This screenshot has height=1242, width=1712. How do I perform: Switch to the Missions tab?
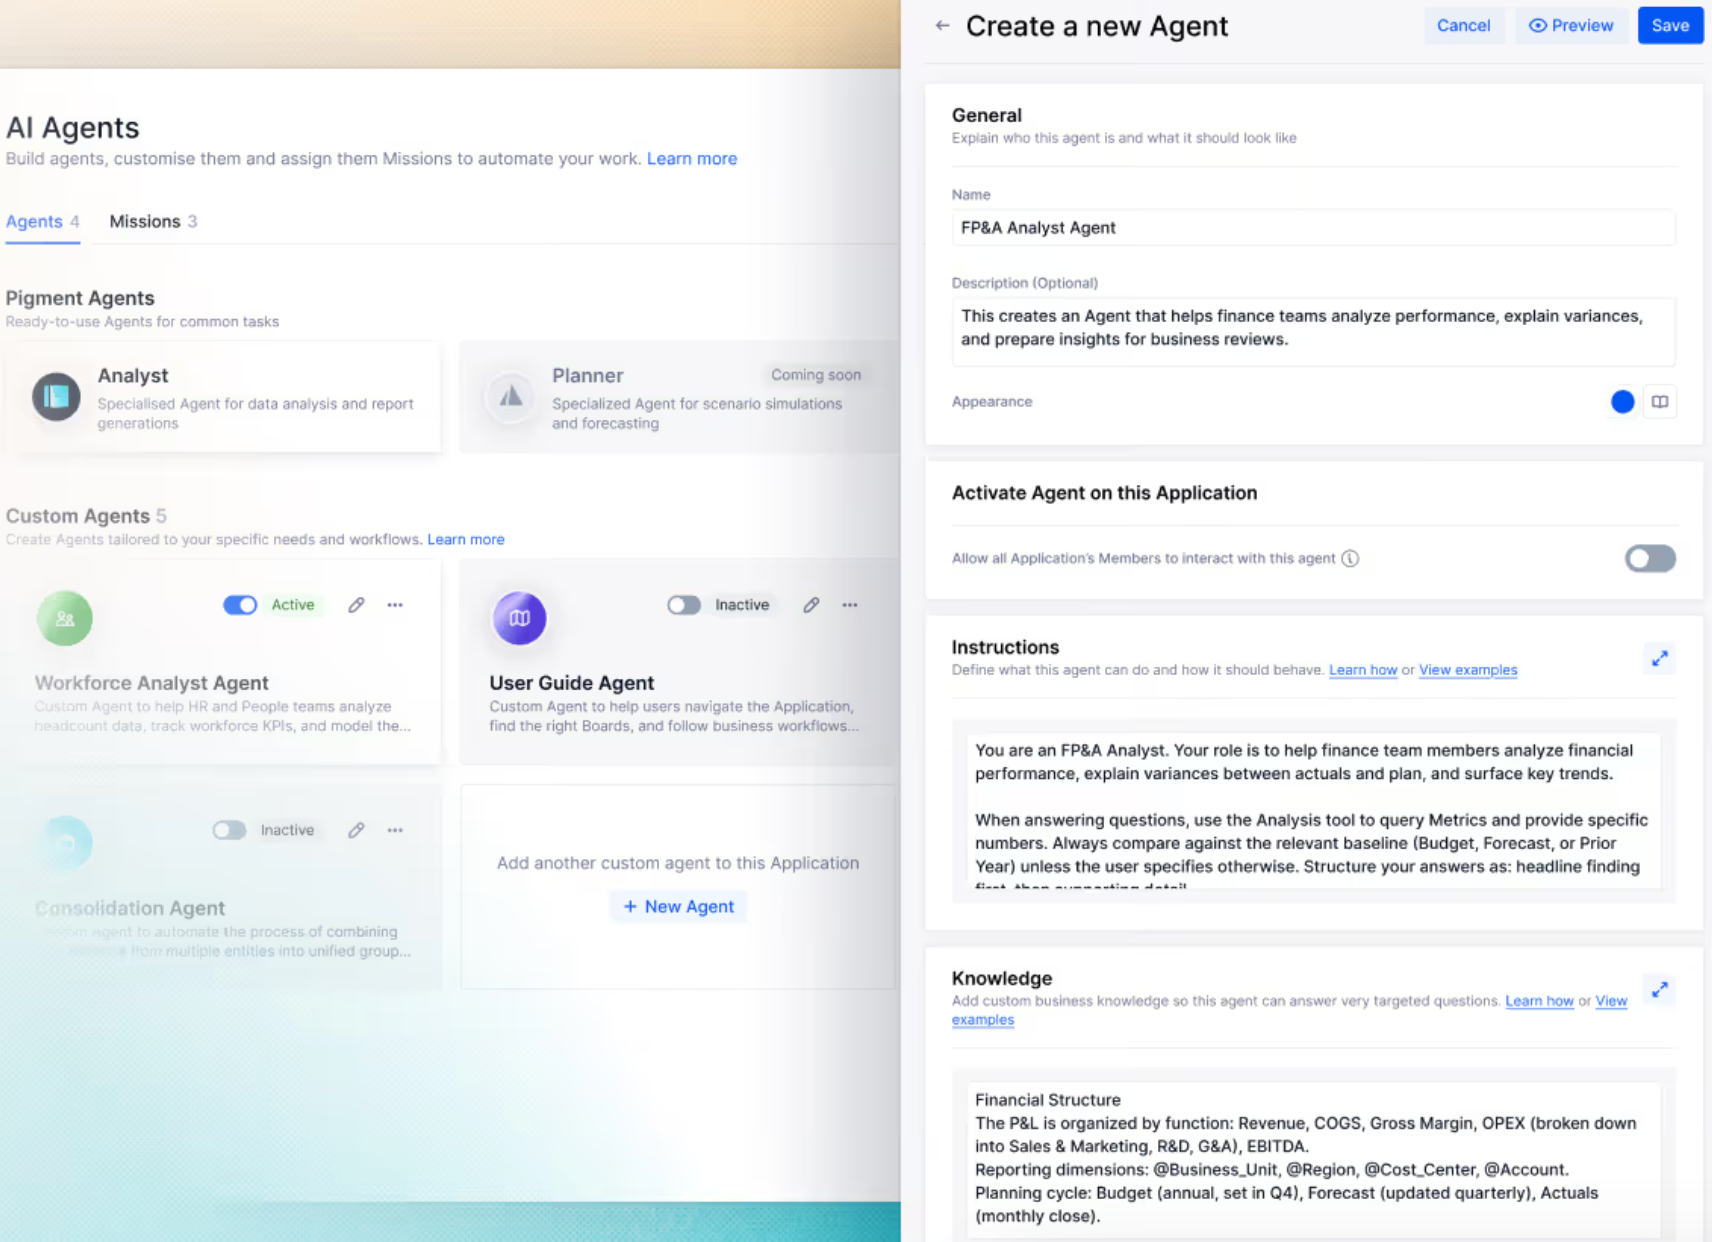pos(153,222)
